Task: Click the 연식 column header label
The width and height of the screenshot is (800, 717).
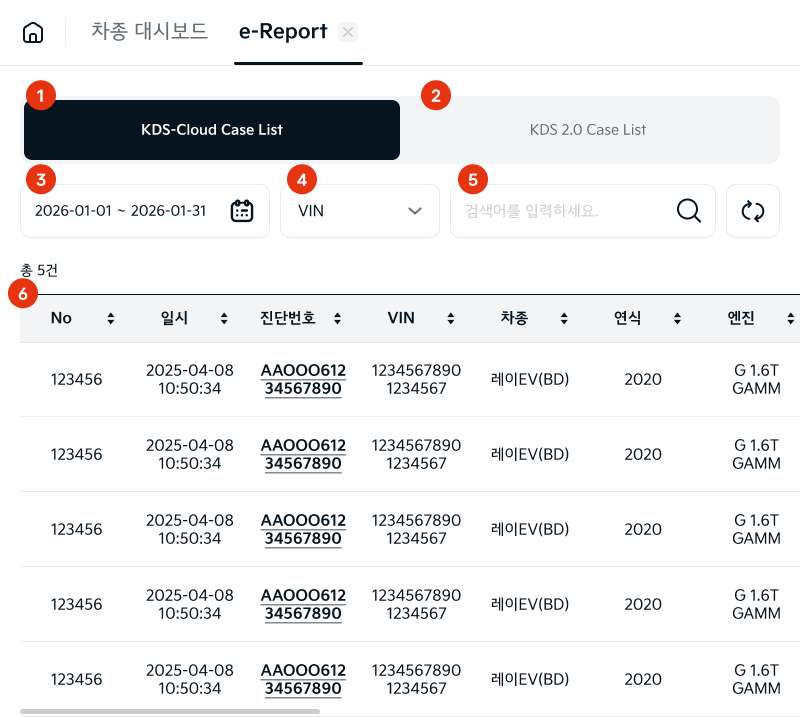Action: 628,318
